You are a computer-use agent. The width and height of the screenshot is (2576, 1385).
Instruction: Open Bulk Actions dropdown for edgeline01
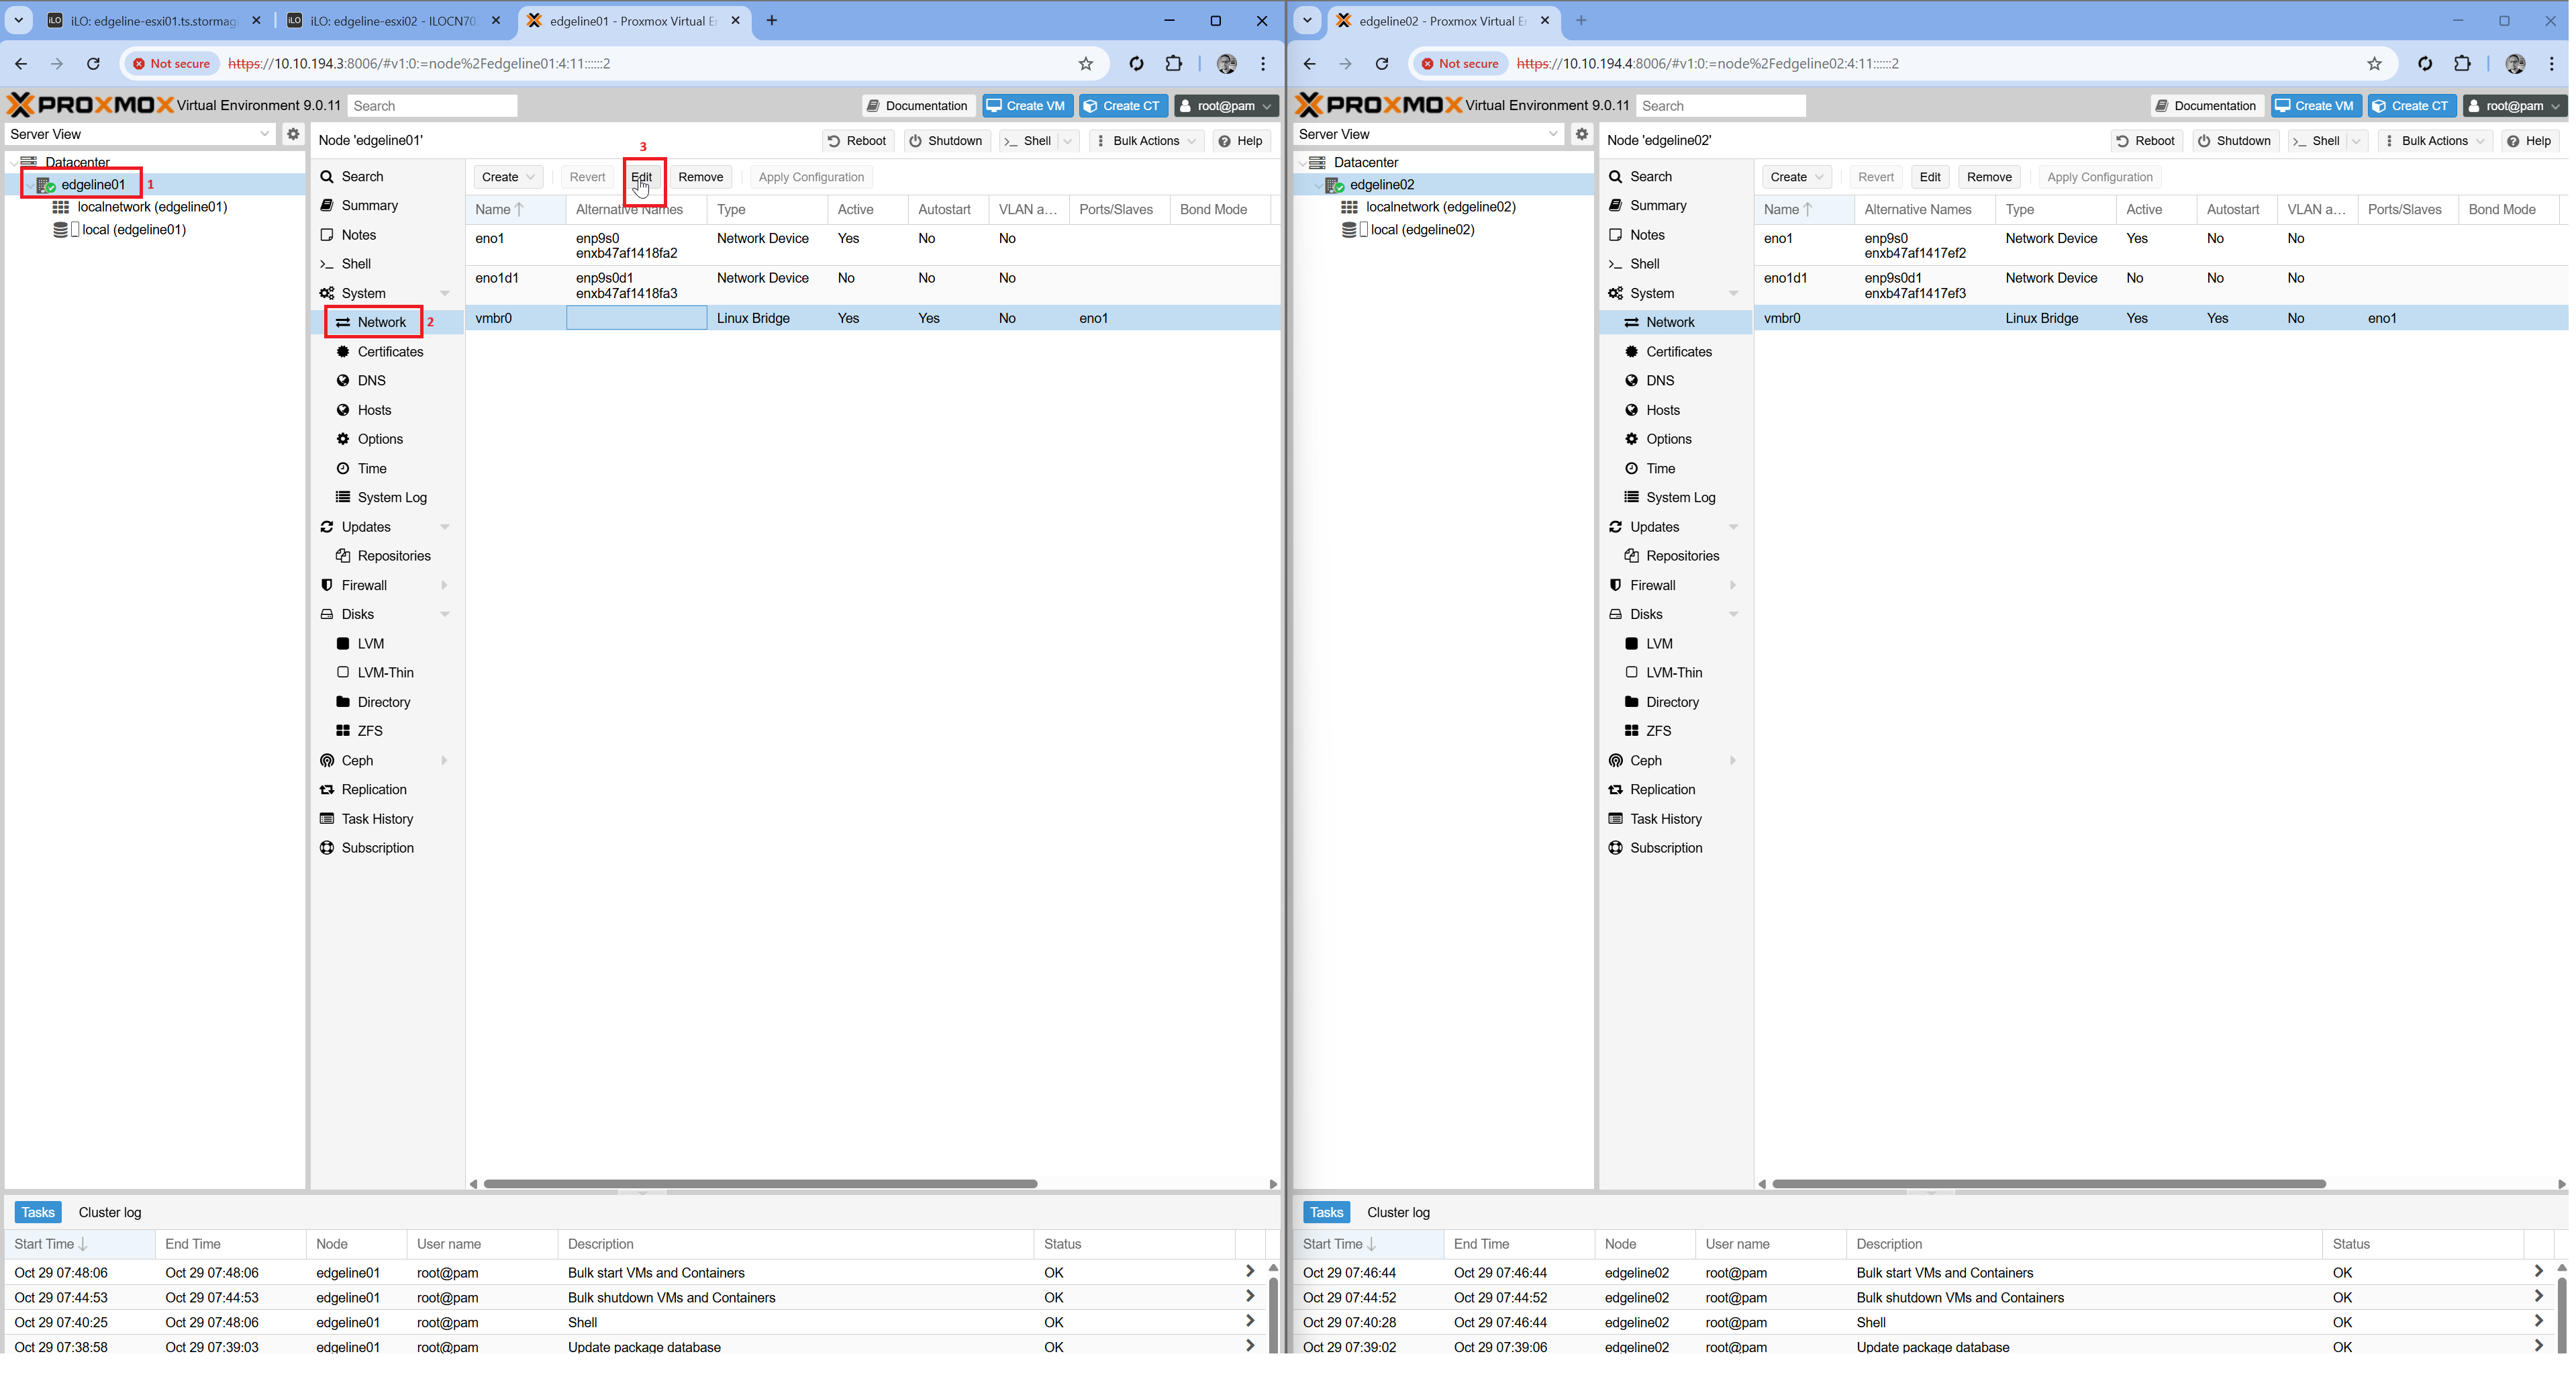pos(1146,141)
